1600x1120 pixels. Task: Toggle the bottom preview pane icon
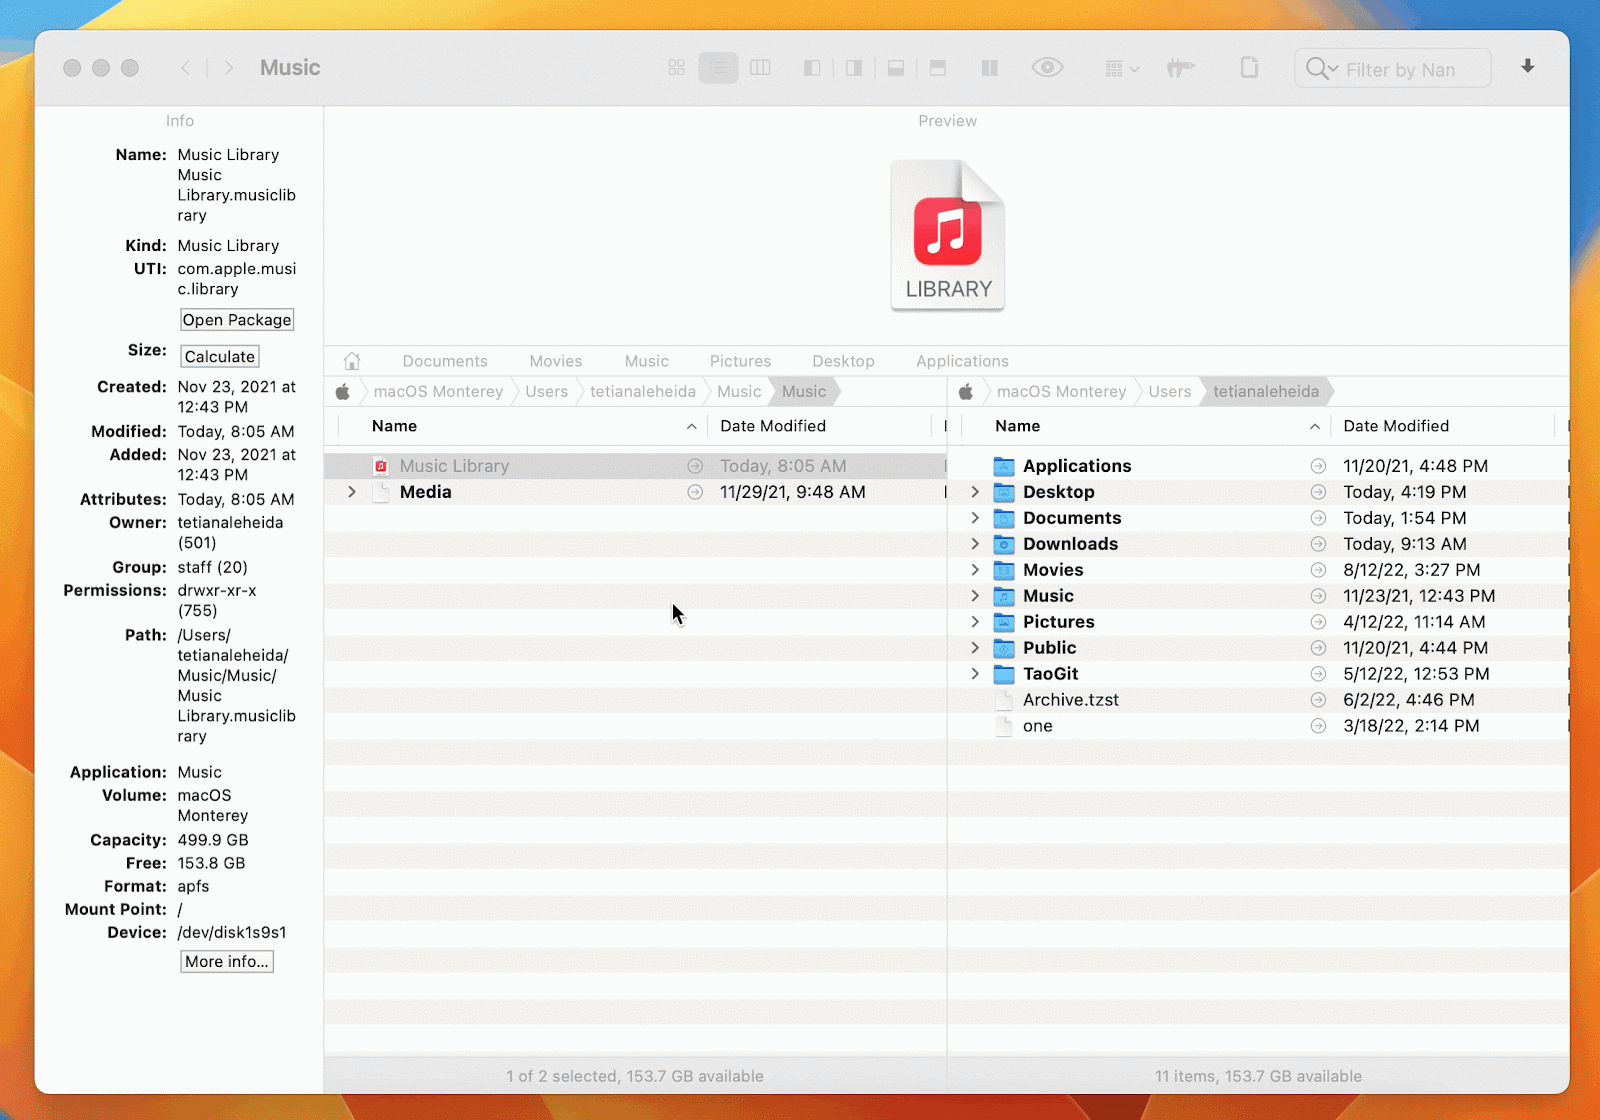(x=896, y=67)
